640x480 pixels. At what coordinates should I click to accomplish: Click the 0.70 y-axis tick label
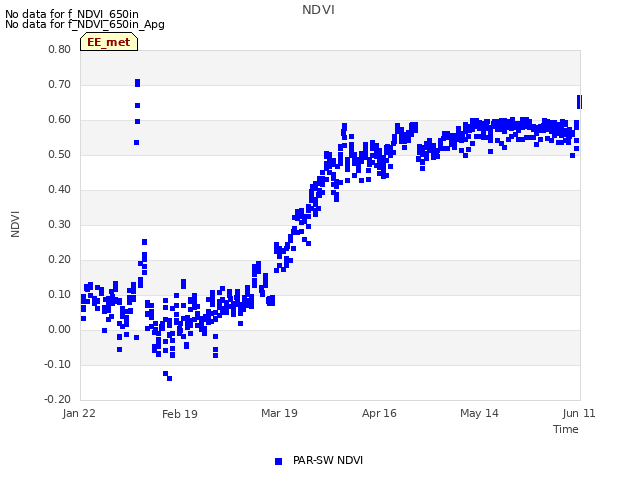pyautogui.click(x=60, y=84)
